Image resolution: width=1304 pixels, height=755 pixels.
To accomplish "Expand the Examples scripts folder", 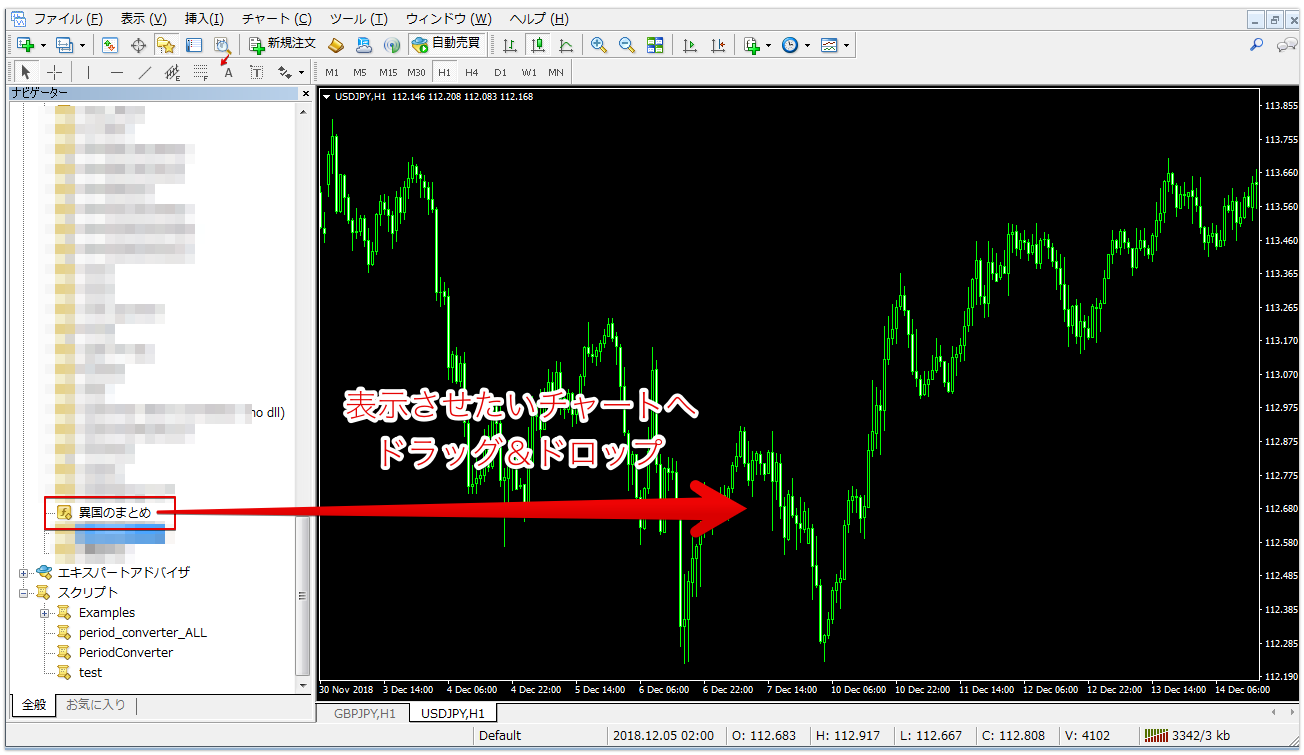I will click(44, 613).
